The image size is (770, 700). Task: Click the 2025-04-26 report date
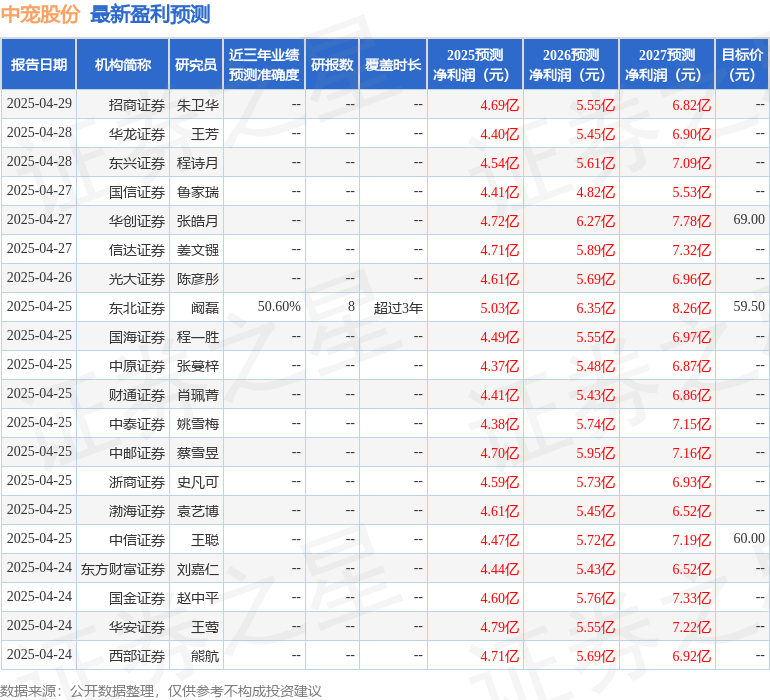pos(39,277)
